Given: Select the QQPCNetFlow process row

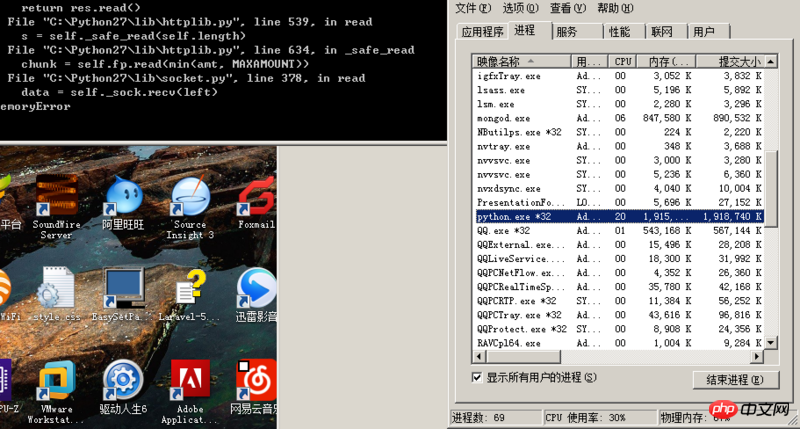Looking at the screenshot, I should [x=619, y=273].
